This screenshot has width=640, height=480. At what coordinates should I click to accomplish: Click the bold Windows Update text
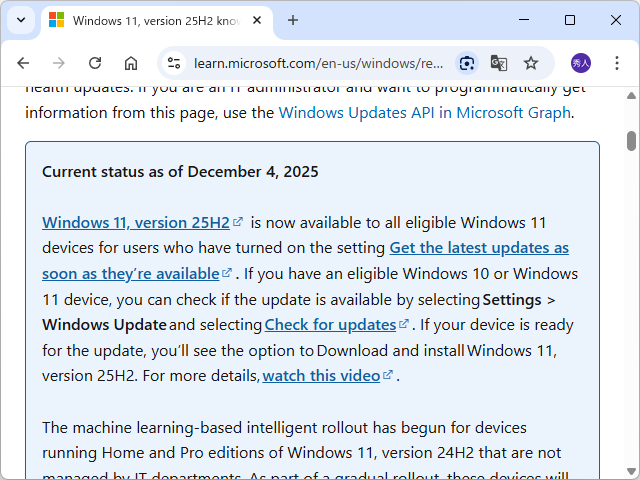coord(104,325)
